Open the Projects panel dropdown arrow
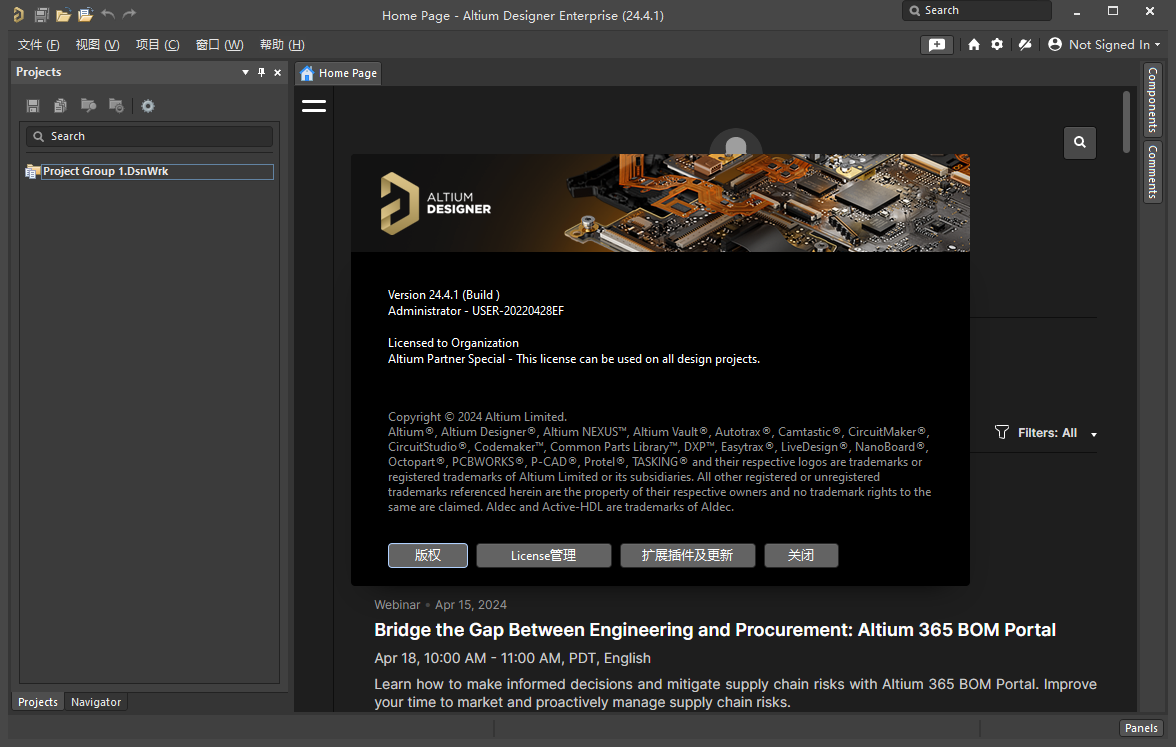The height and width of the screenshot is (747, 1176). (x=245, y=72)
